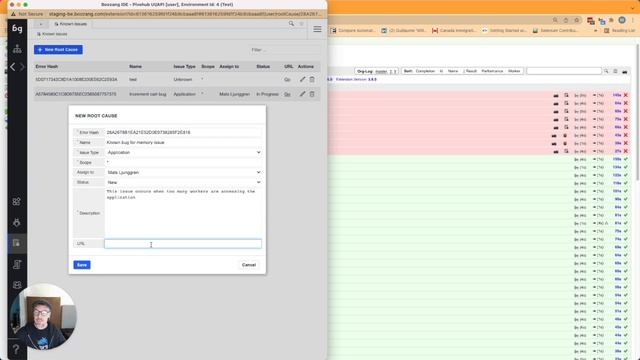Open the modules grid icon in the sidebar
Viewport: 640px width, 360px height.
click(x=17, y=202)
